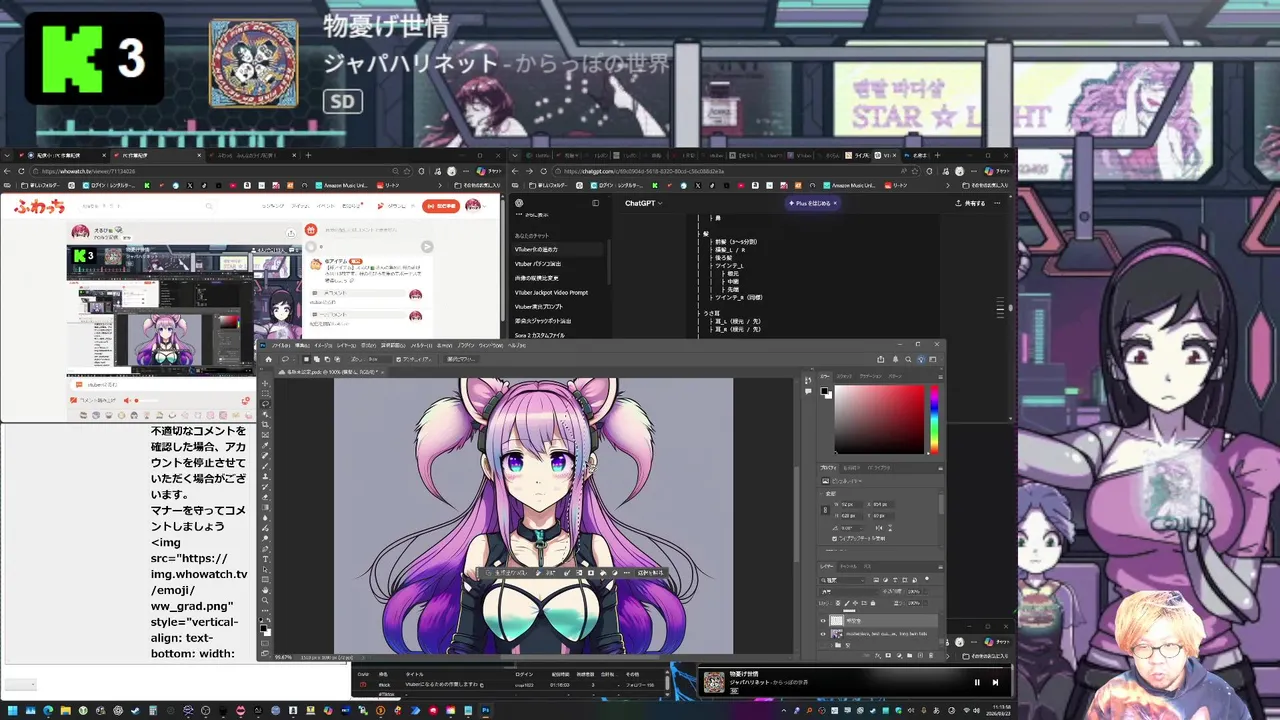
Task: Toggle the checkbox in Properties transform section
Action: [834, 538]
